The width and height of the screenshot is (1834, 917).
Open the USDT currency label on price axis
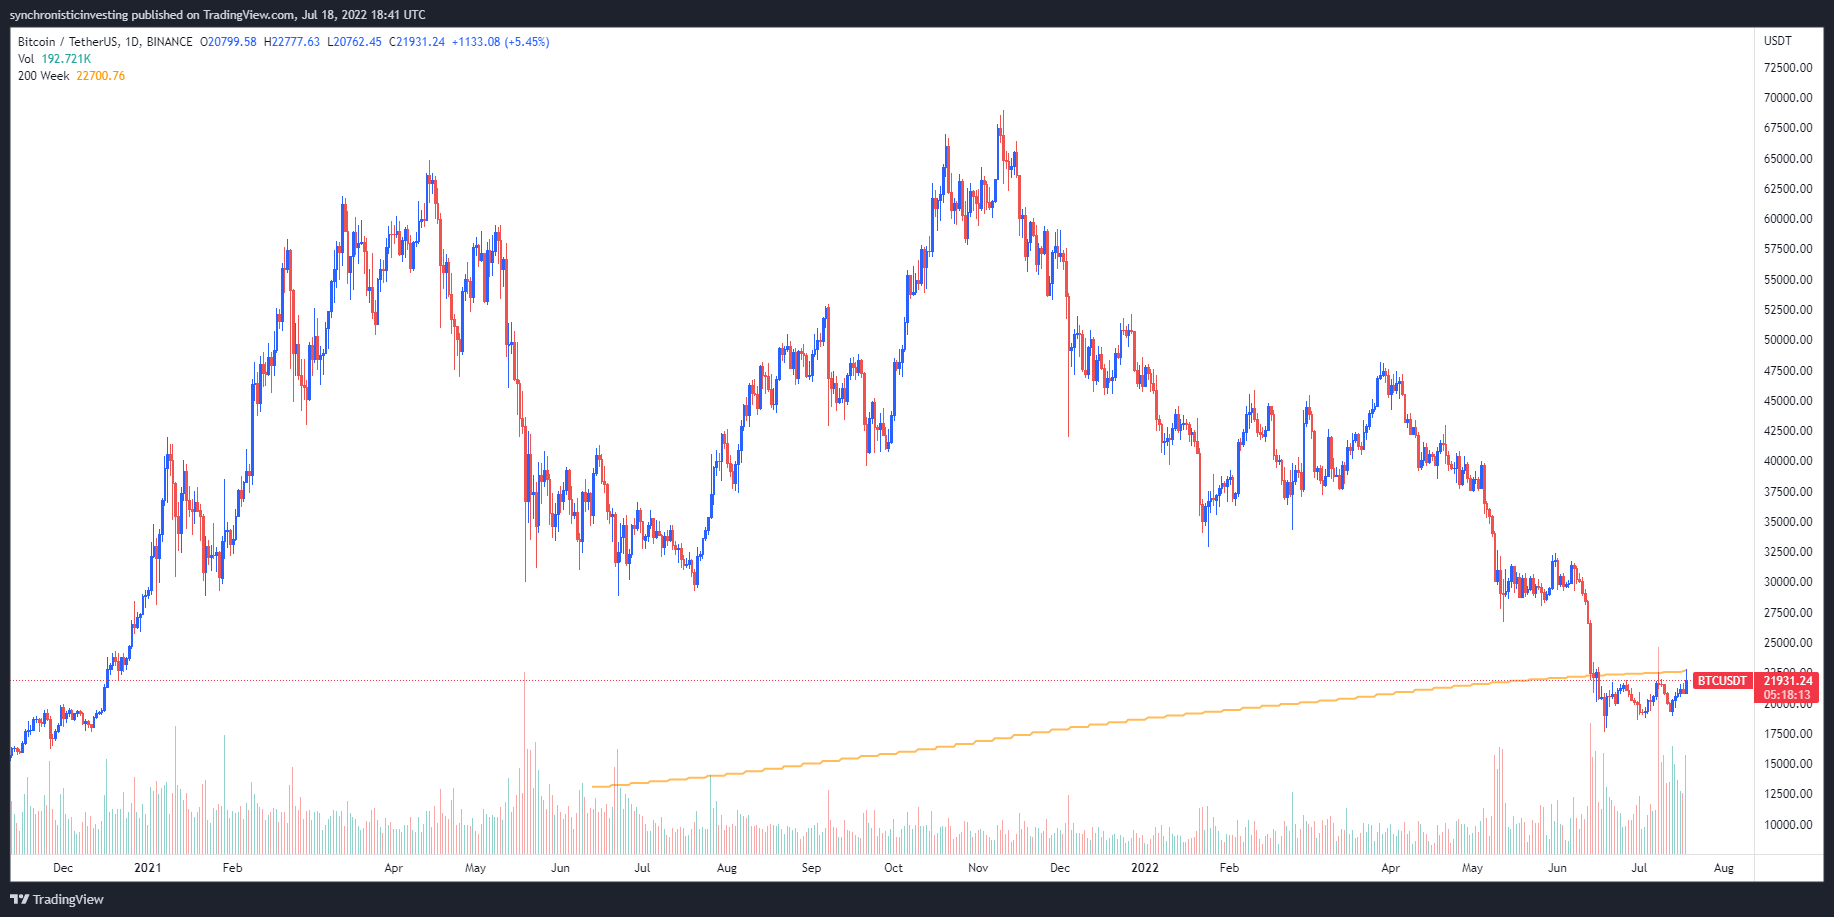point(1777,41)
